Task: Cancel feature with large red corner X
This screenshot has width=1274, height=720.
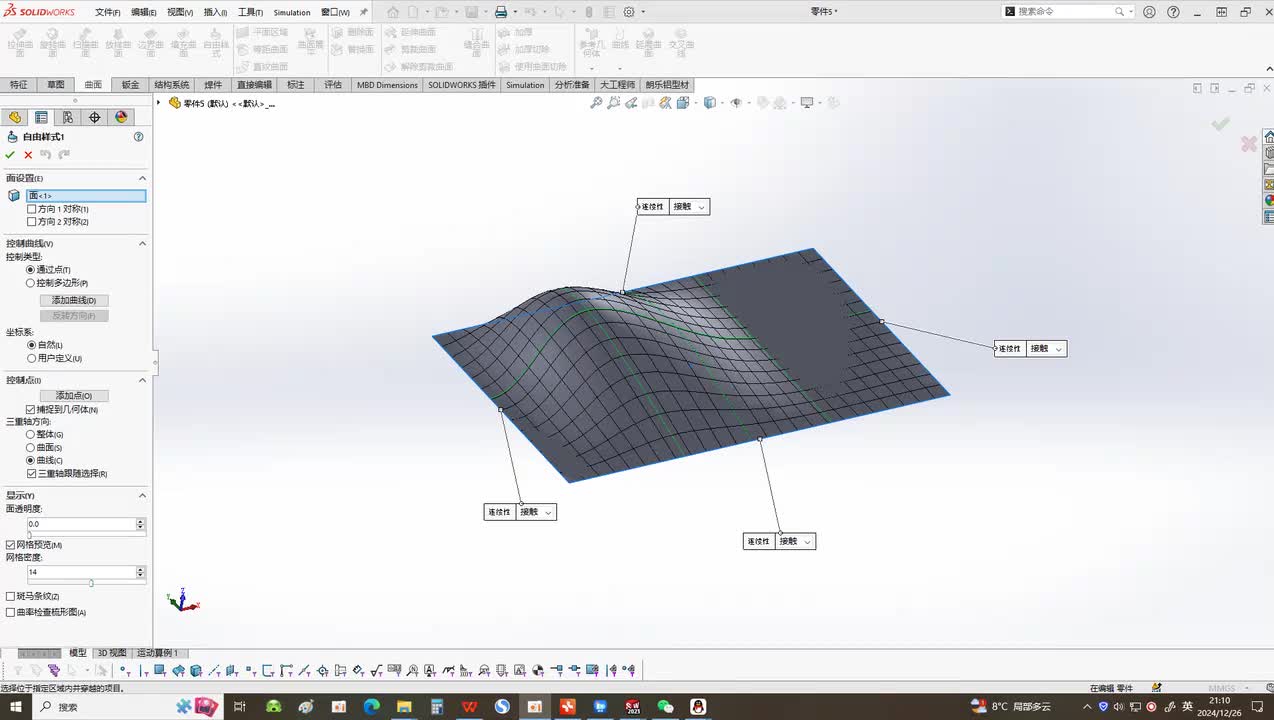Action: 1249,144
